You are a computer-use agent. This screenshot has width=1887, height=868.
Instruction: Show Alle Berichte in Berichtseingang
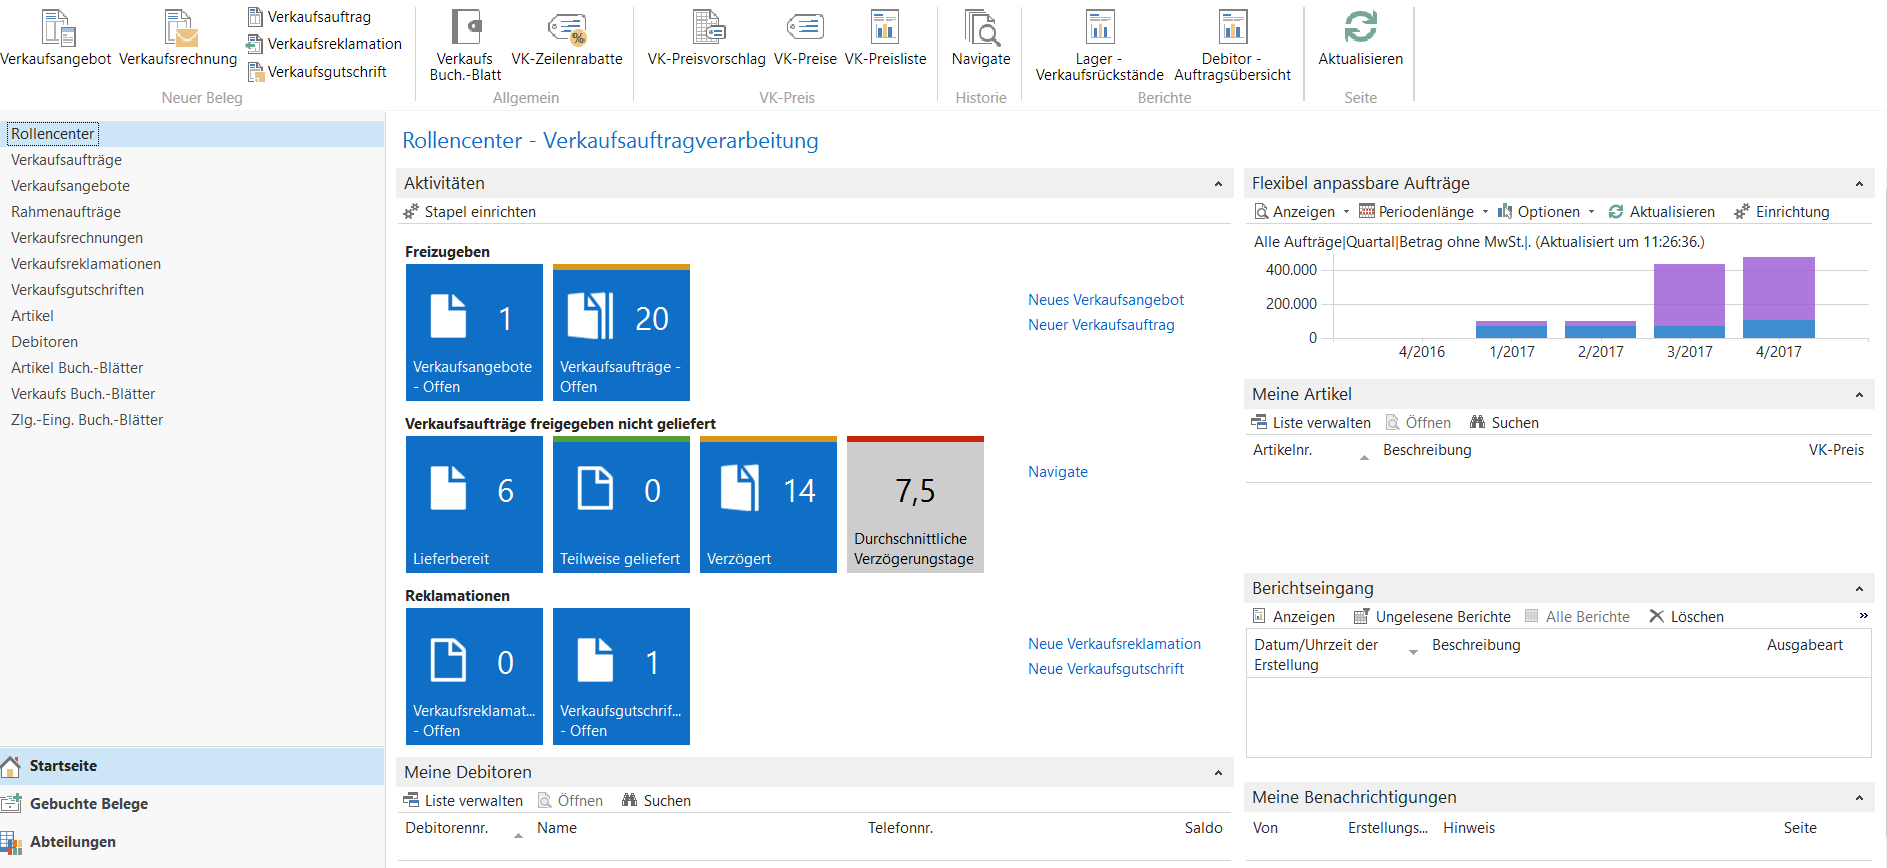(1577, 617)
